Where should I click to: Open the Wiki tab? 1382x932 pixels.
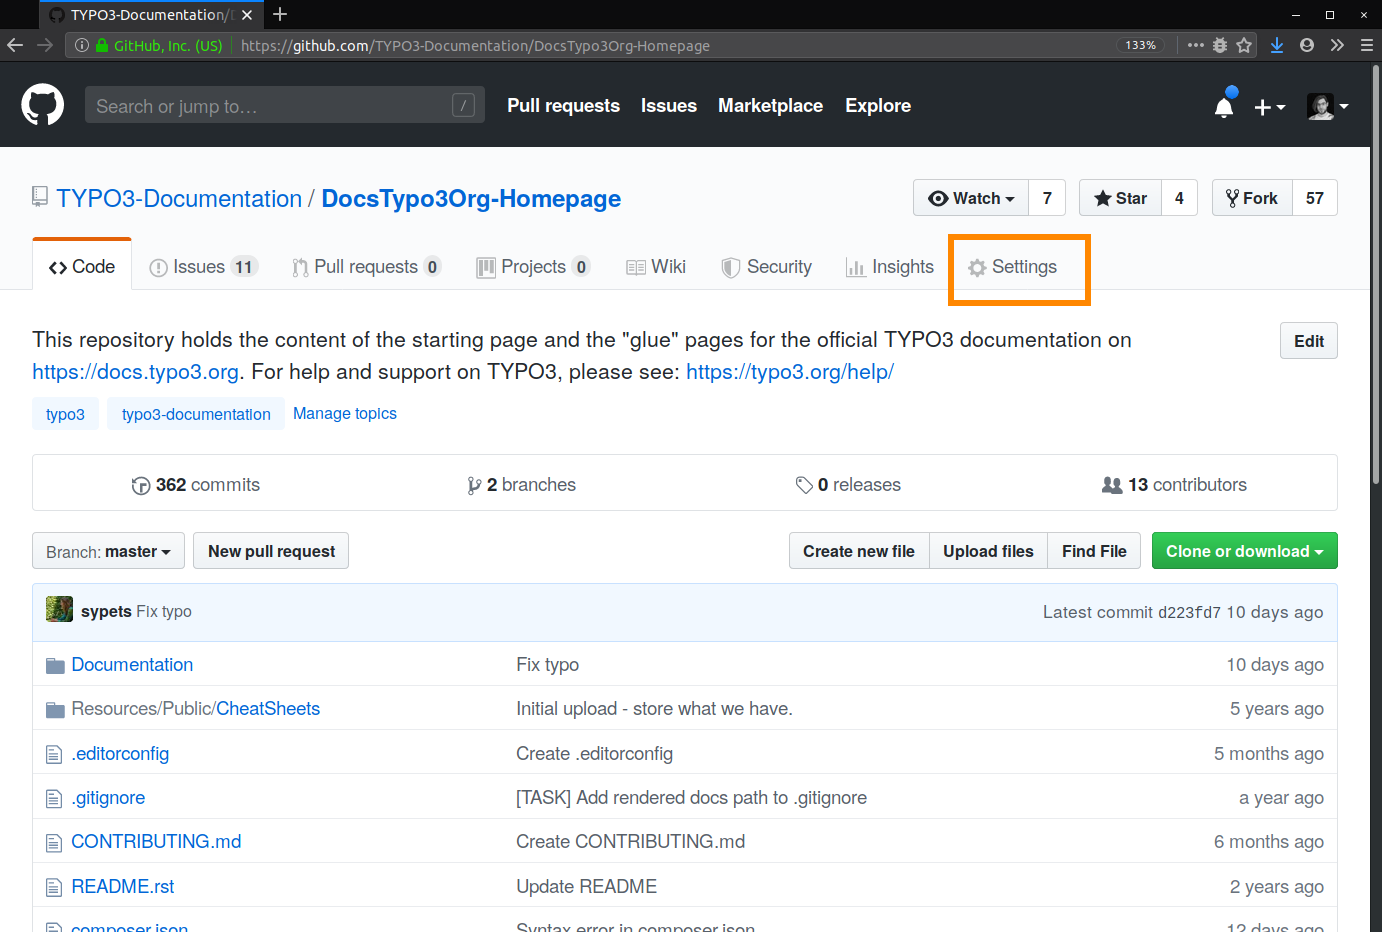(x=656, y=266)
